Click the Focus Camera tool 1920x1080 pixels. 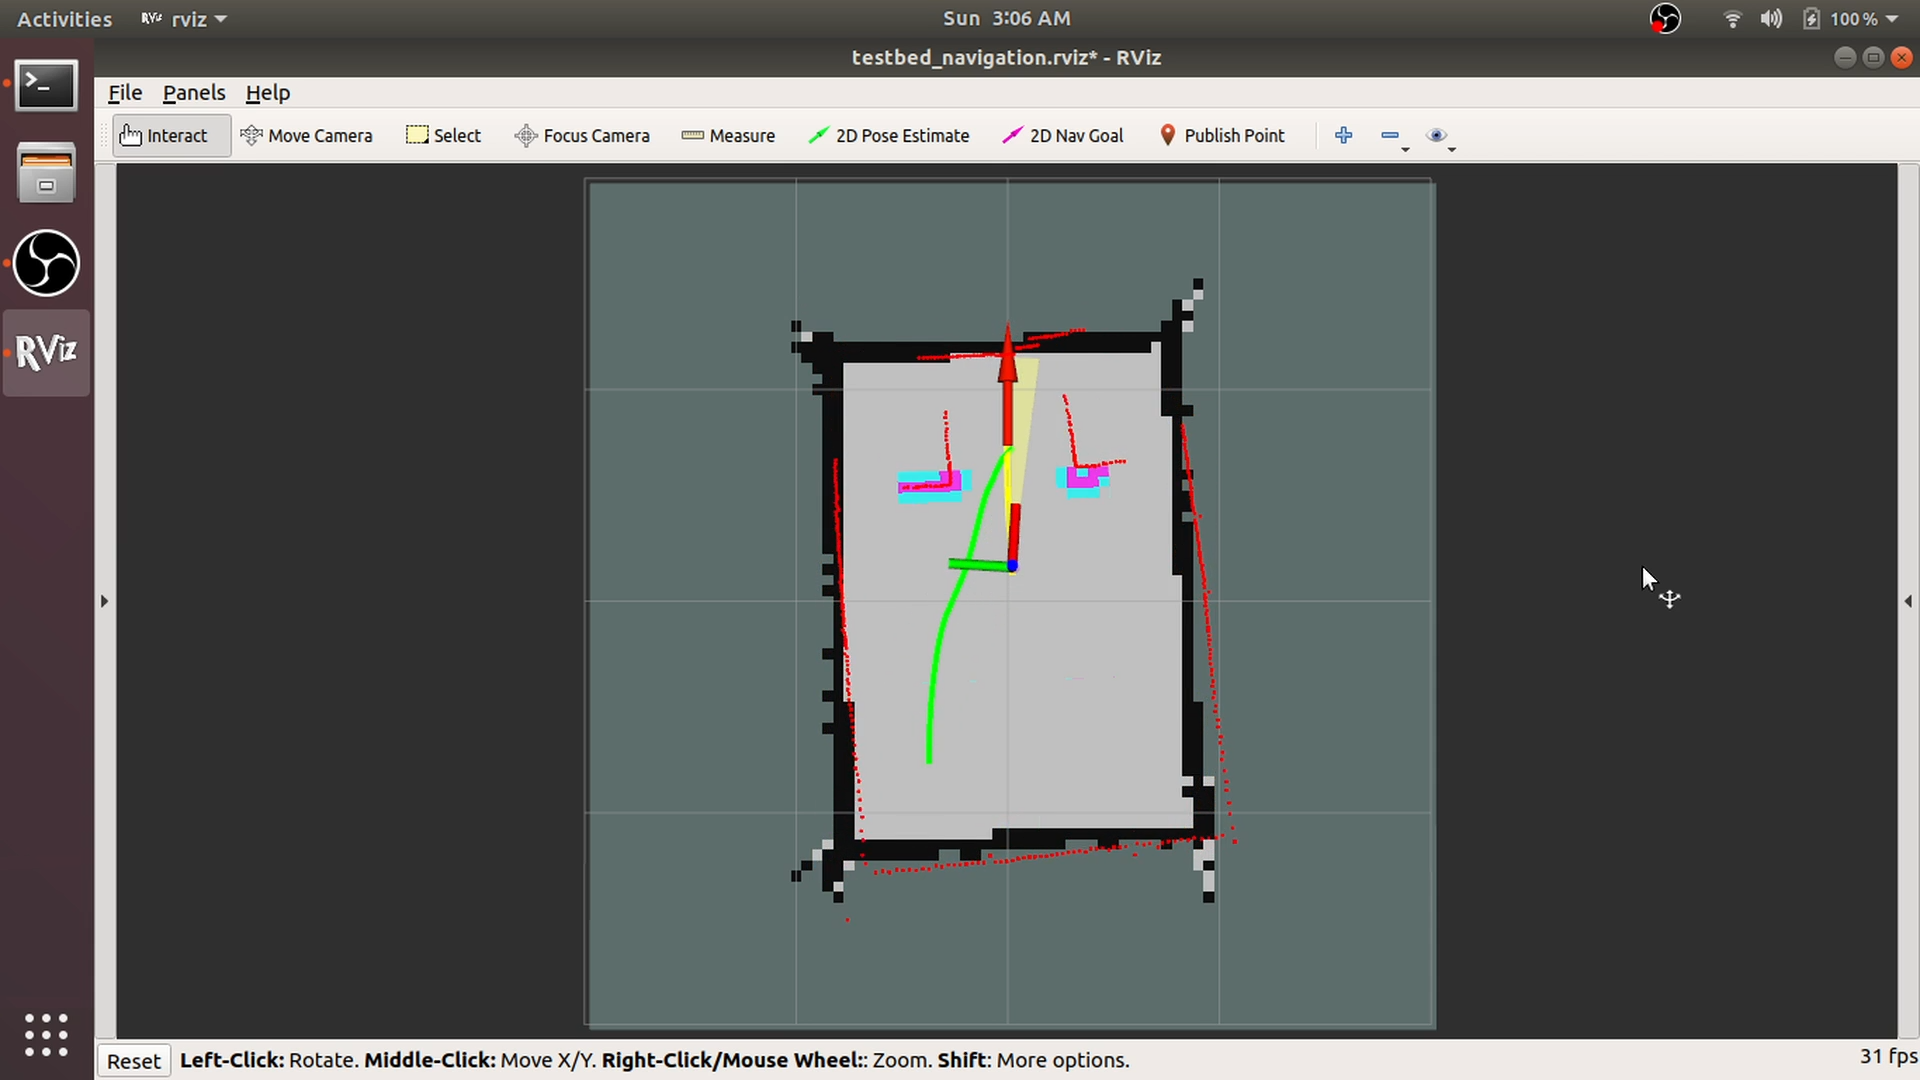[582, 135]
